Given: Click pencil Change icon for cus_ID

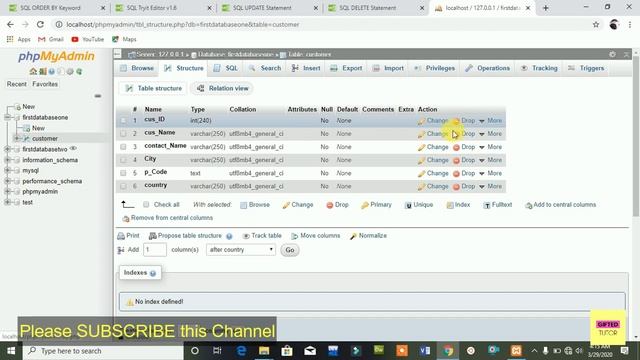Looking at the screenshot, I should [x=421, y=121].
